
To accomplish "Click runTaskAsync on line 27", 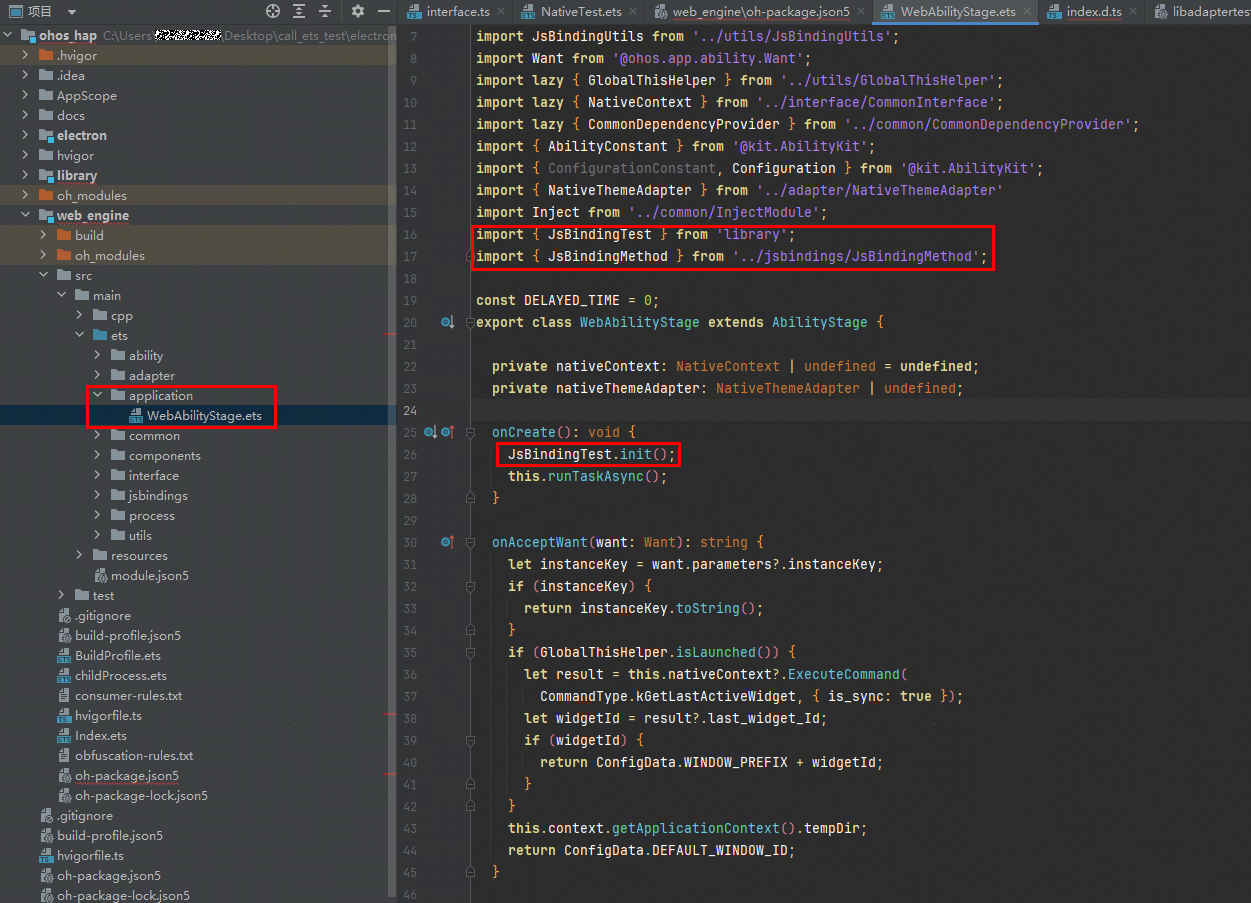I will pos(596,476).
